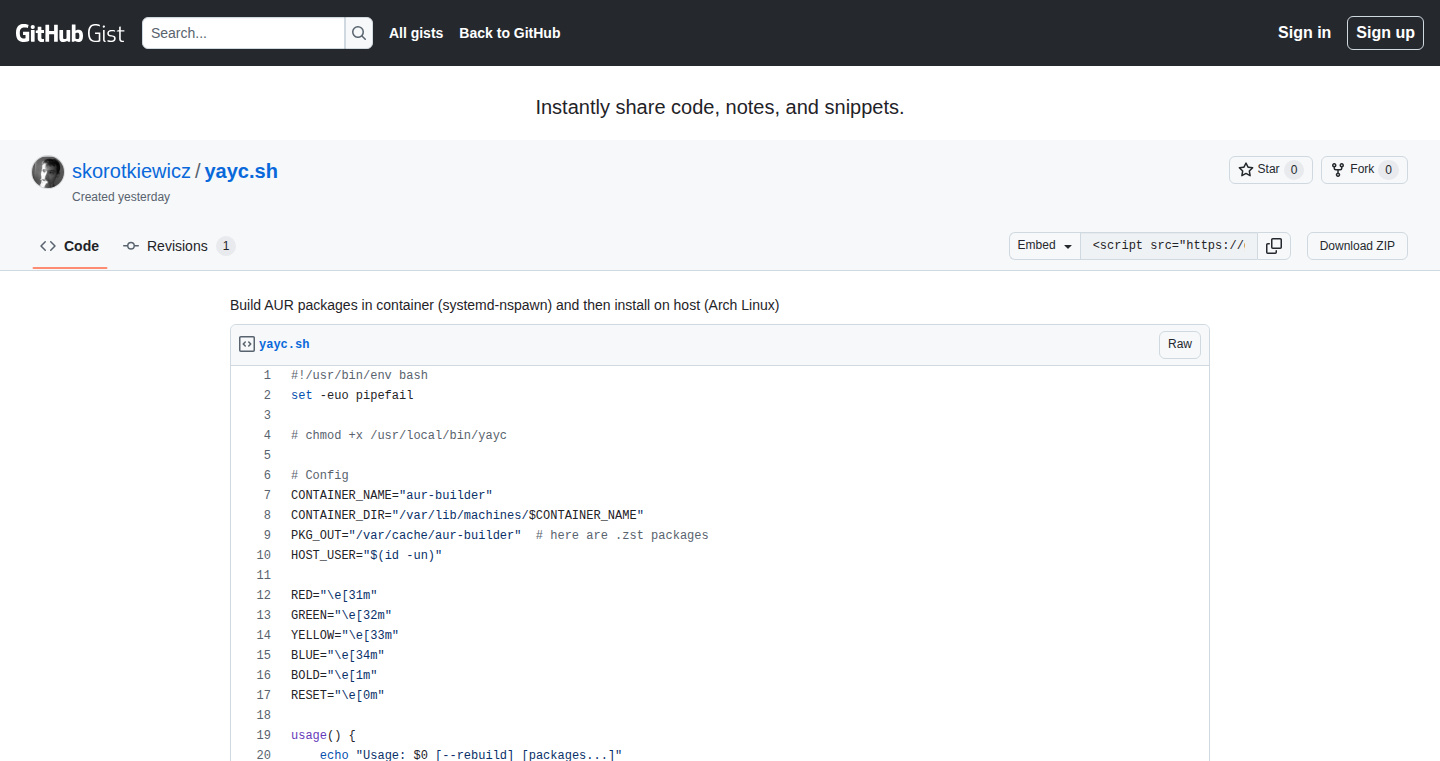Click the CONTAINER_DIR line of code
The height and width of the screenshot is (761, 1440).
point(467,515)
